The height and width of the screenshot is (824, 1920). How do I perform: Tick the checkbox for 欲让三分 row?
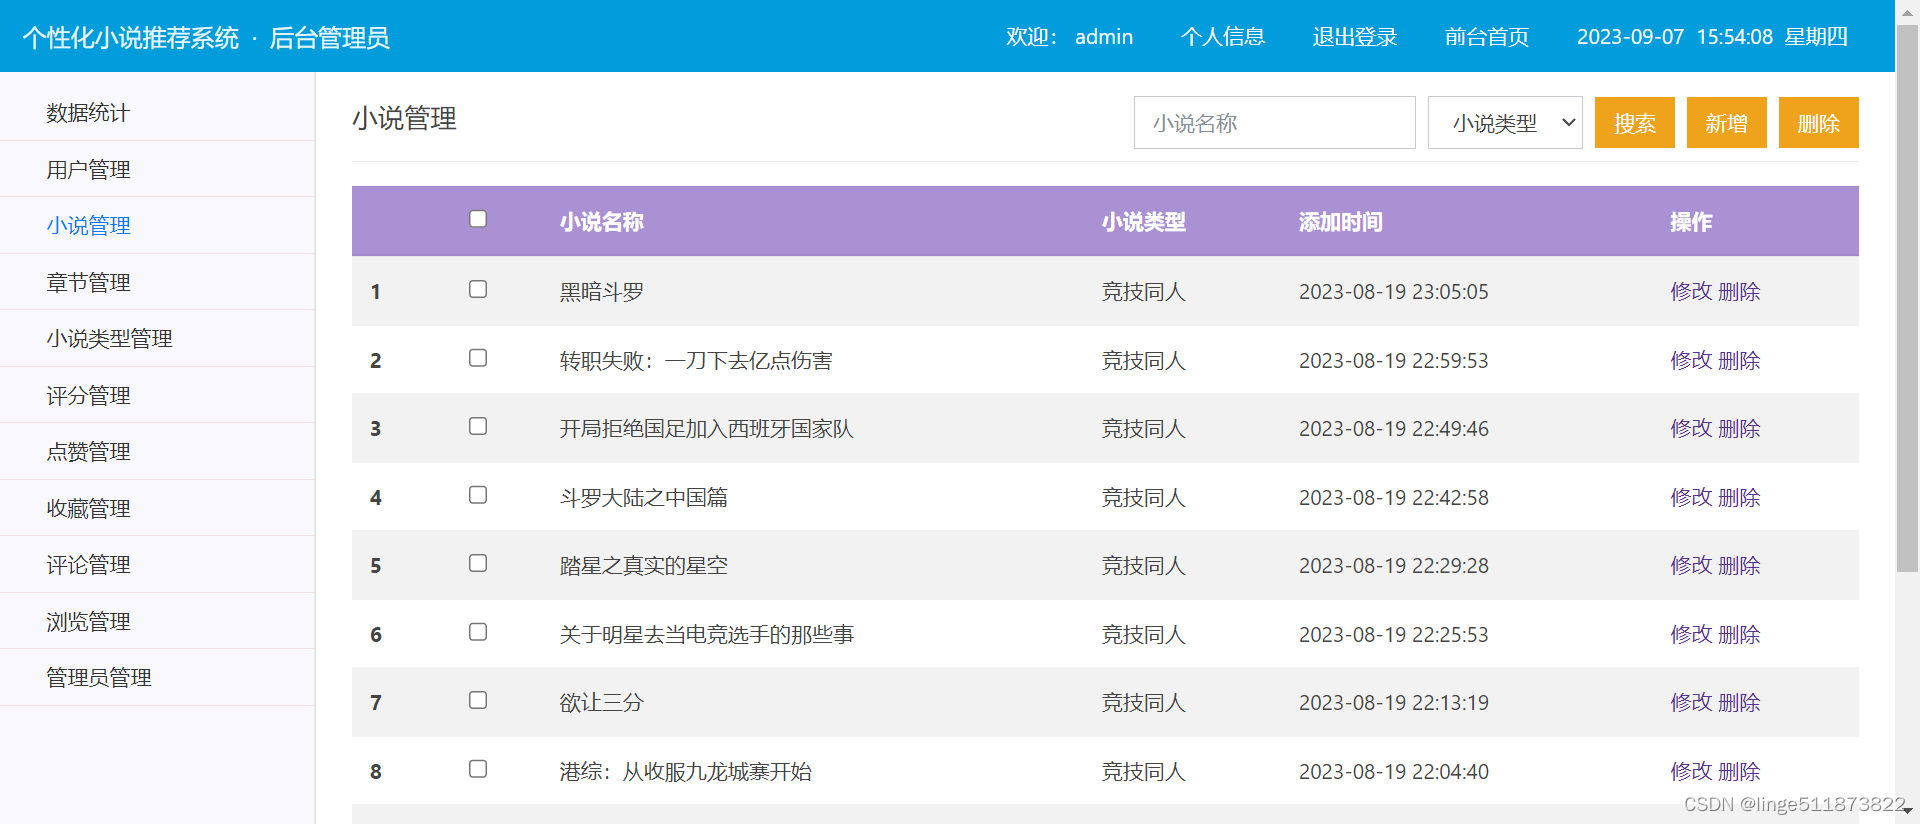click(x=478, y=700)
